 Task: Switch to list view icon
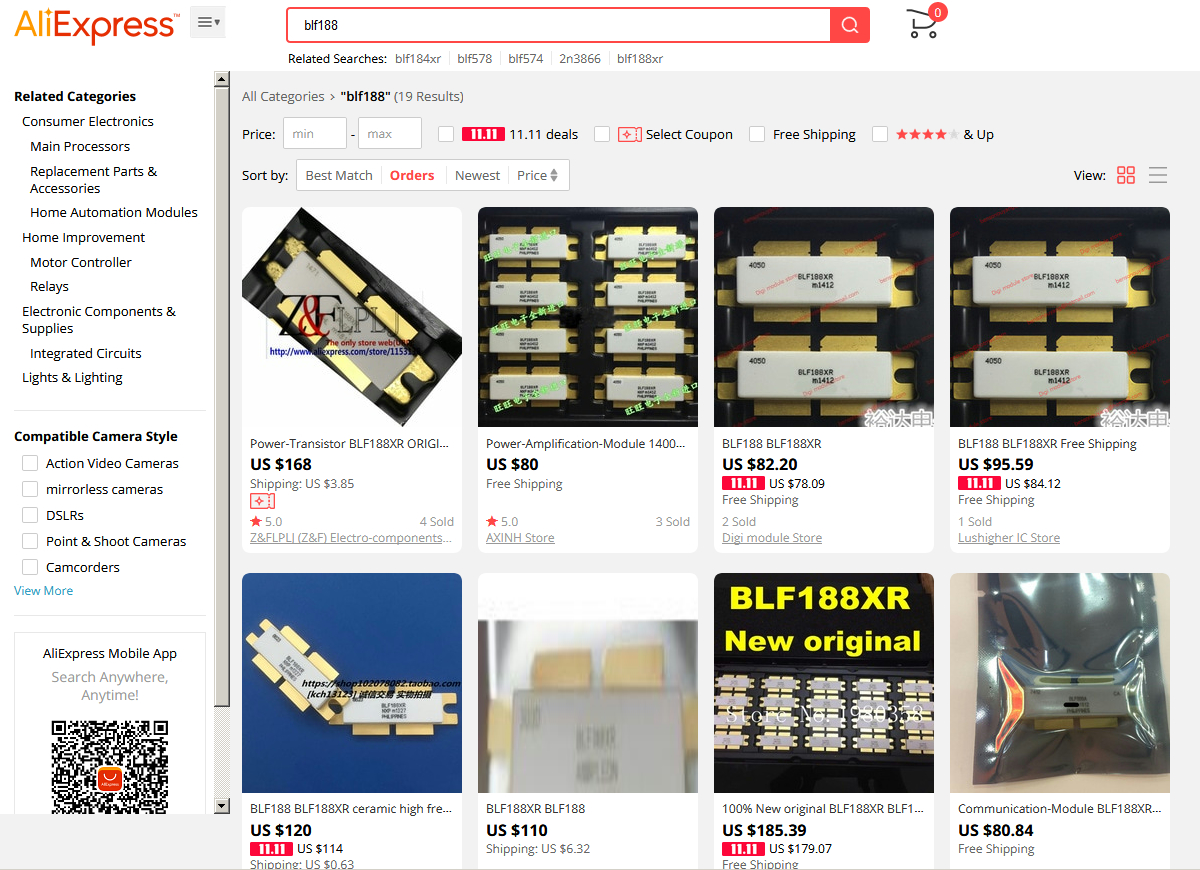coord(1158,175)
